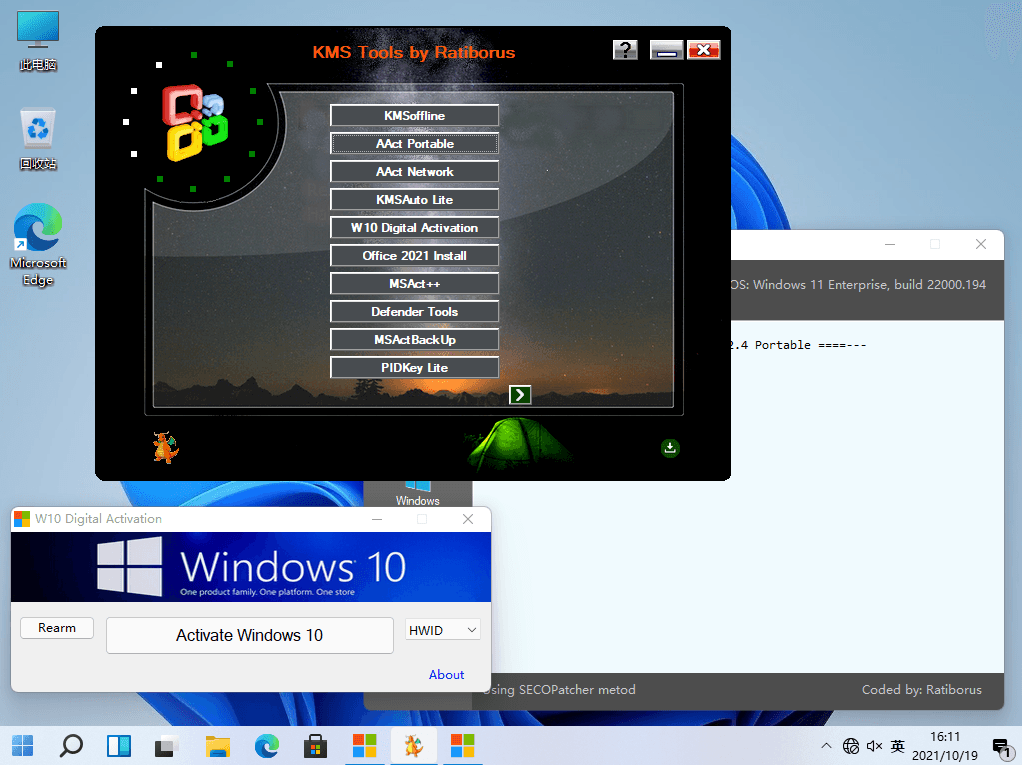
Task: Go to next page with green arrow
Action: 519,395
